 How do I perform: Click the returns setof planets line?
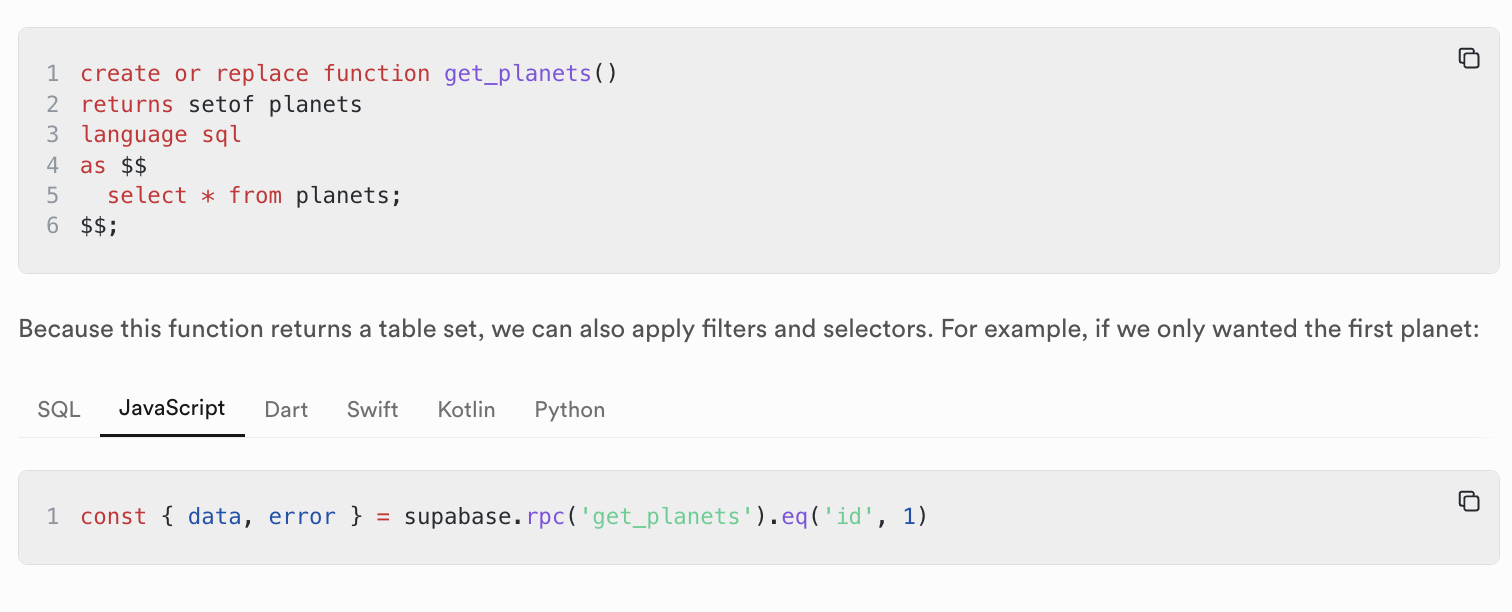tap(221, 104)
